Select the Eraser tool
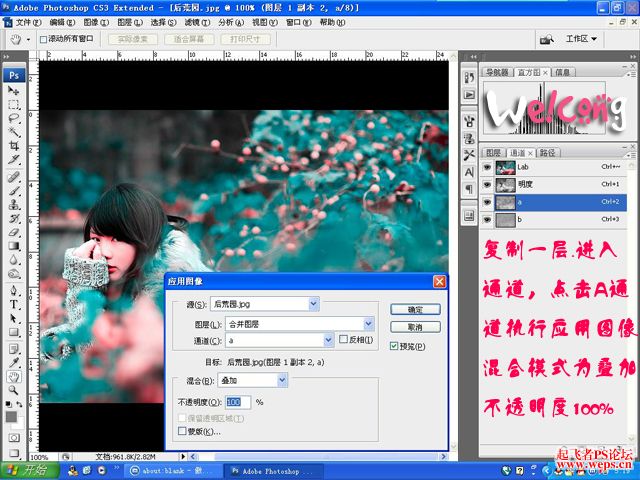 pyautogui.click(x=14, y=232)
